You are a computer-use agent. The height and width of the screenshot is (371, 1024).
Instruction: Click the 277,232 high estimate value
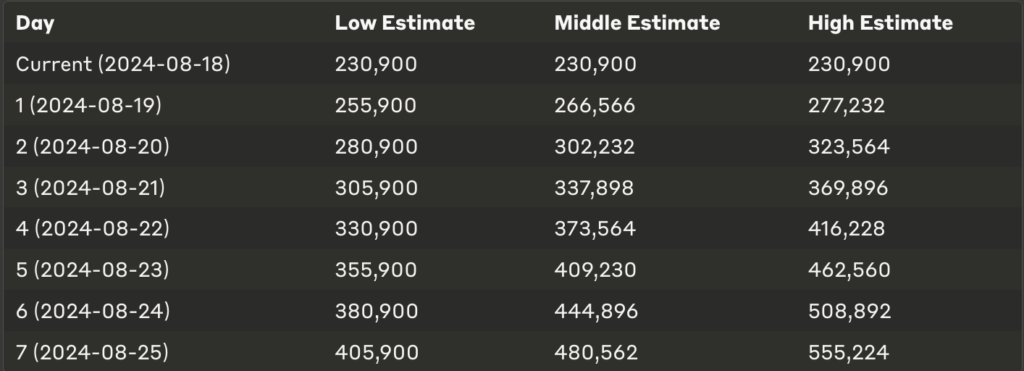[846, 105]
